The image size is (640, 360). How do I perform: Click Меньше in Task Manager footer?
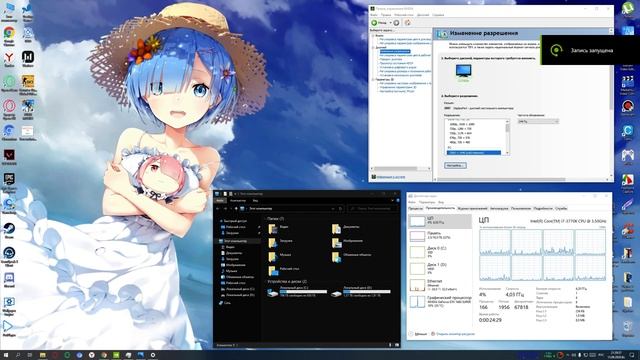[418, 334]
